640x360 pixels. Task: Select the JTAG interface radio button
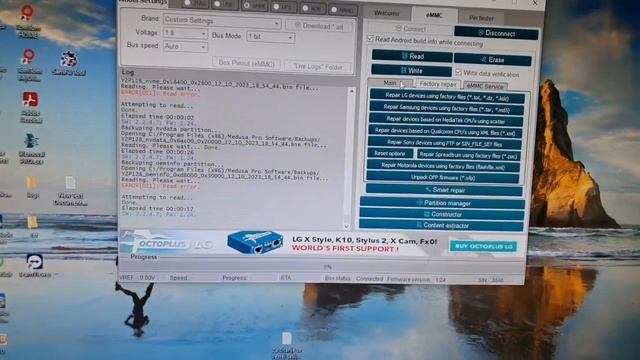pyautogui.click(x=187, y=3)
